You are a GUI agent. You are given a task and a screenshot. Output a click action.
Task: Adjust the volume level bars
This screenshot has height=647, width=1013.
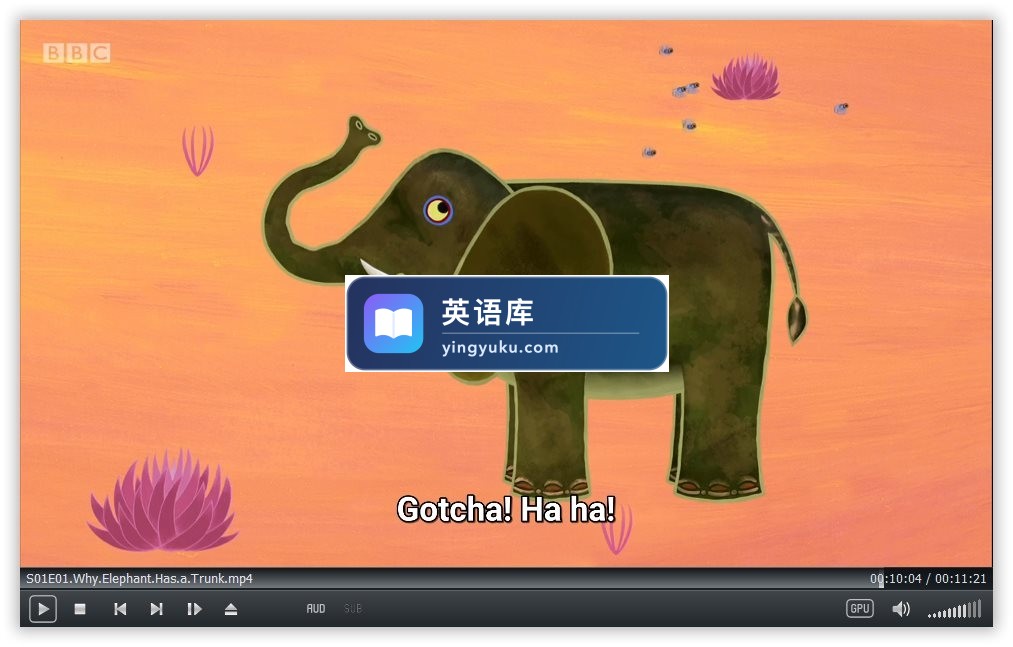tap(955, 609)
